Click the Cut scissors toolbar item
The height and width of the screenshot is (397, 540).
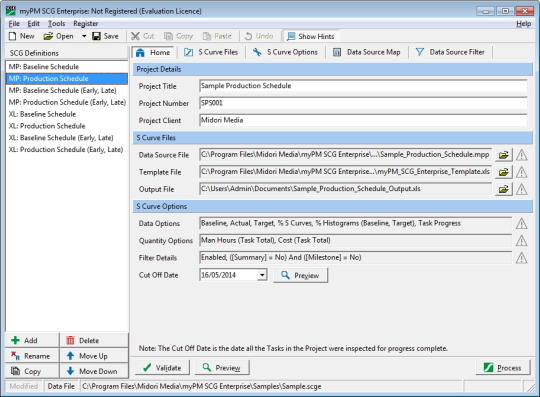click(x=143, y=36)
